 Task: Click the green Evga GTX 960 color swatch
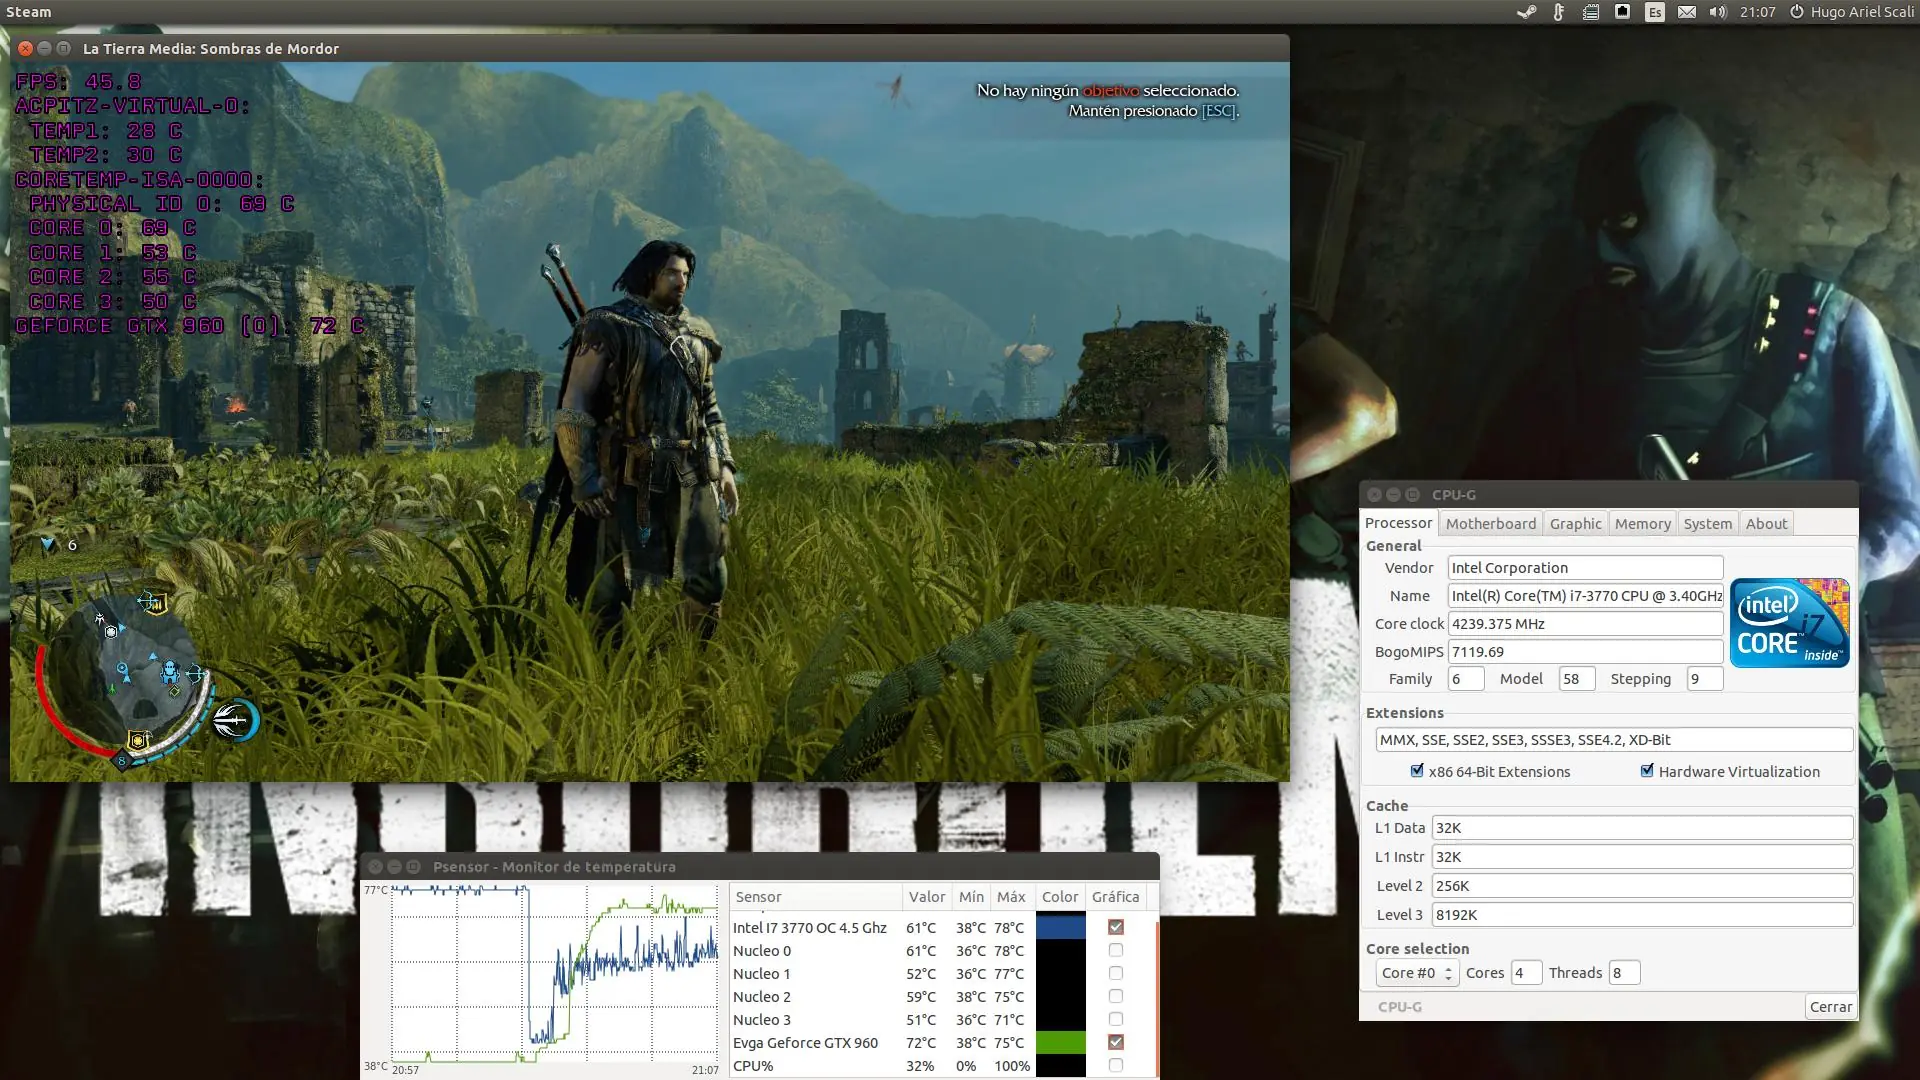(1060, 1042)
